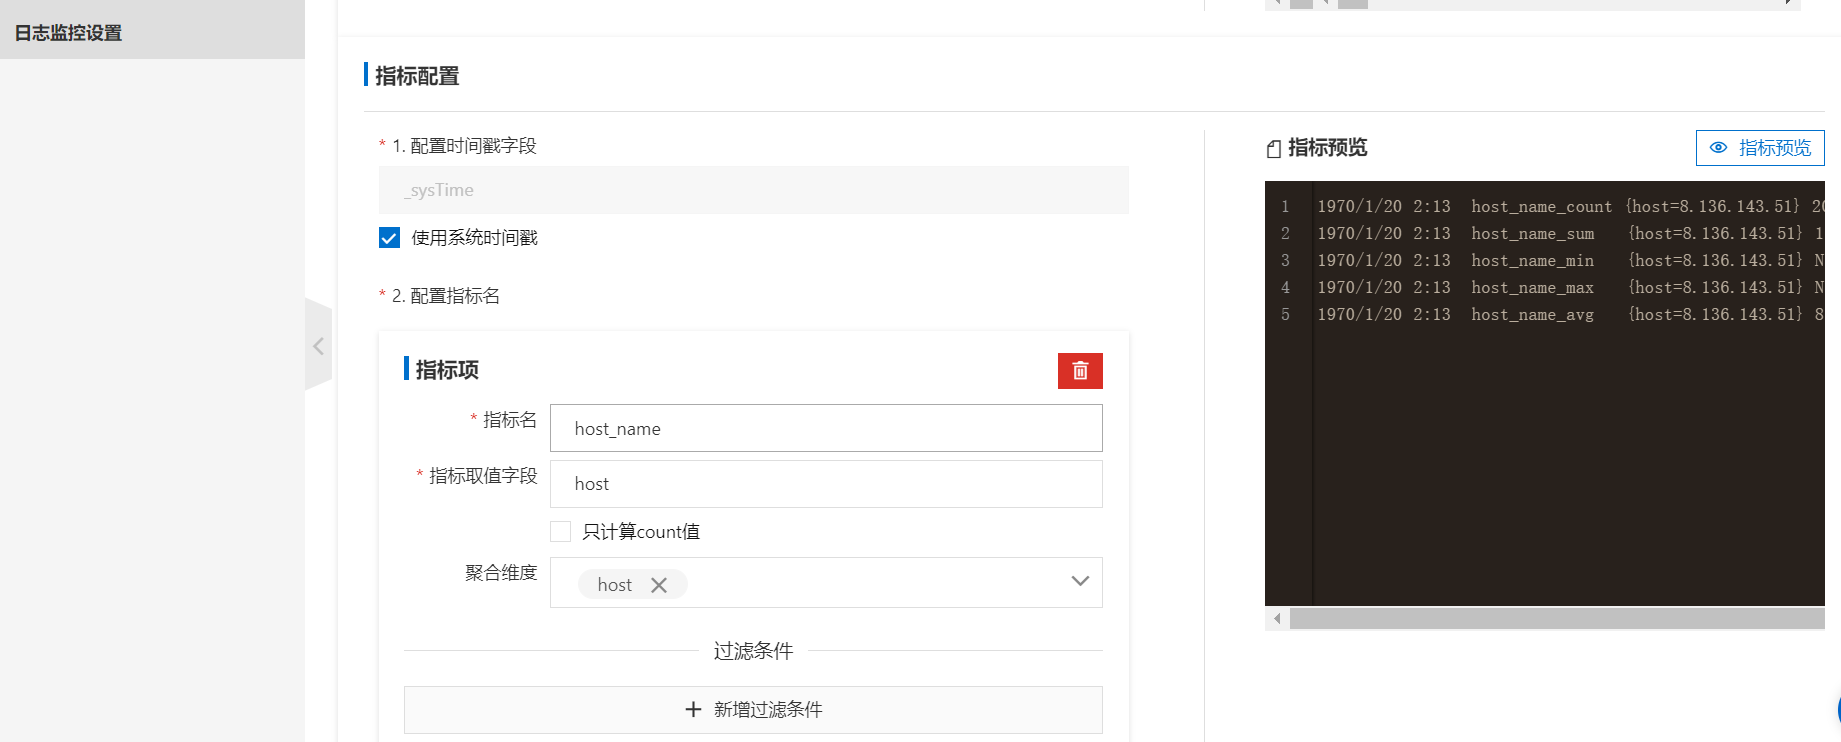Click line number 1 in preview gutter

pyautogui.click(x=1285, y=207)
